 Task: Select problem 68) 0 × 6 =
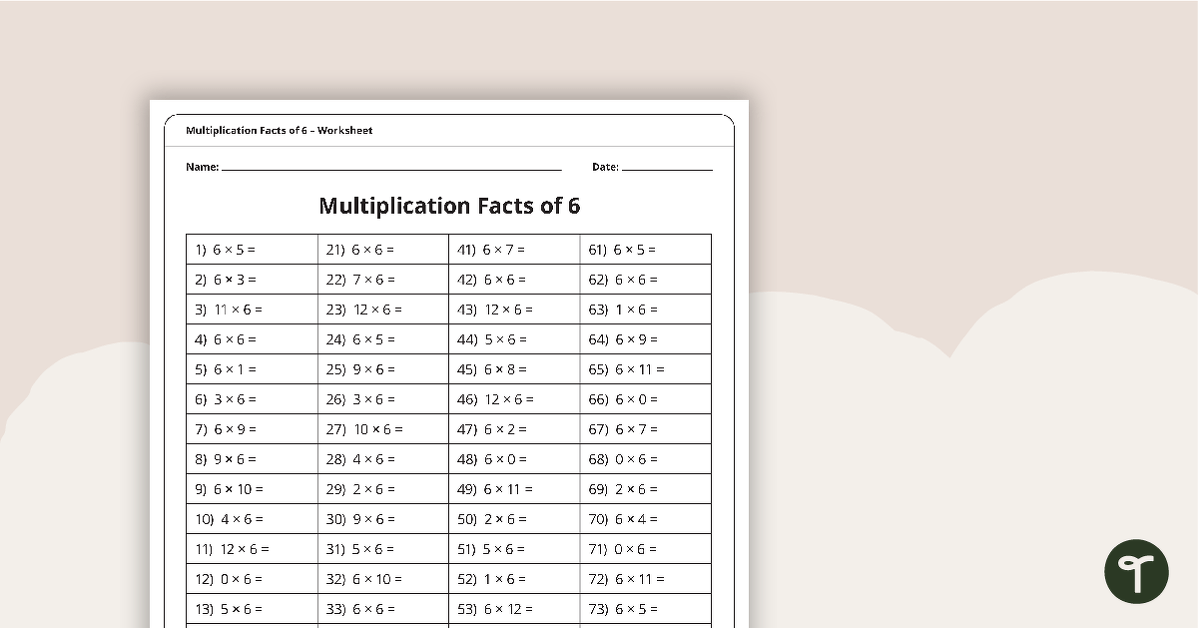pyautogui.click(x=622, y=459)
